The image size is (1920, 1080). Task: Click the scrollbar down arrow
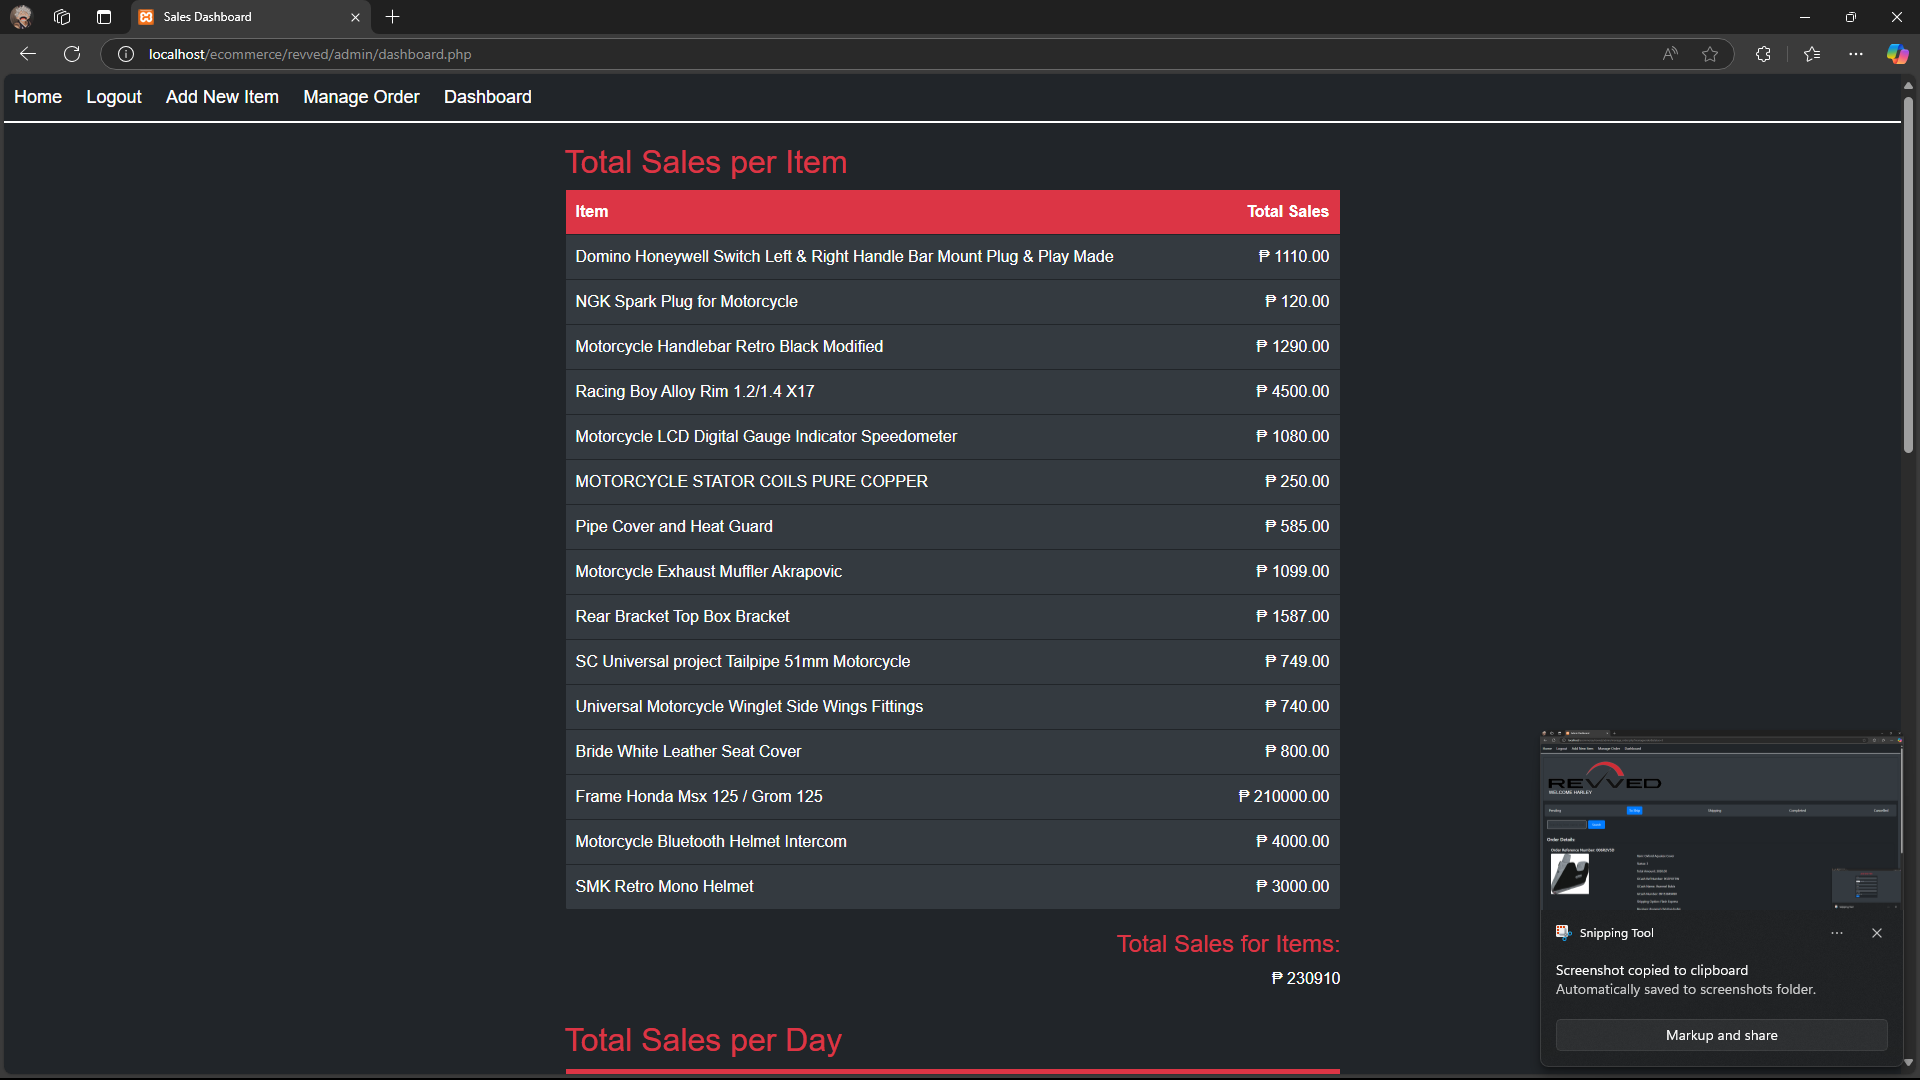1908,1062
